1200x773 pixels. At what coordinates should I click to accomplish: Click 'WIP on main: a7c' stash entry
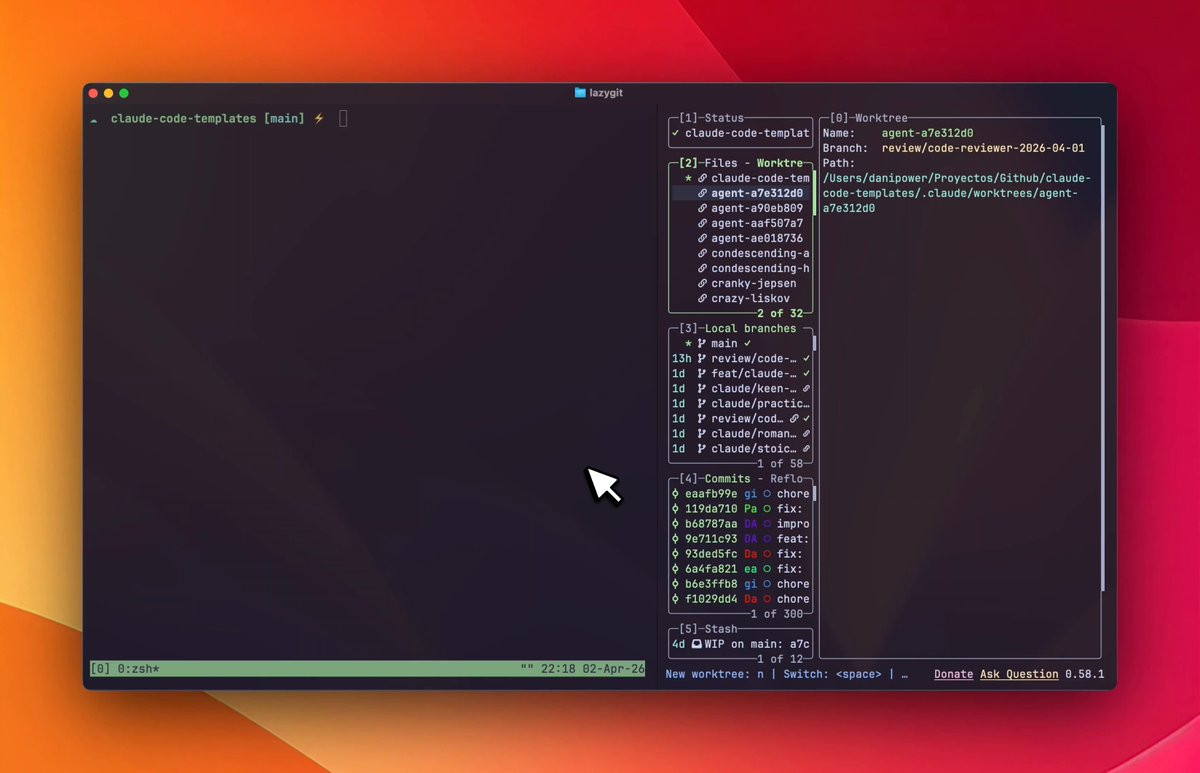pyautogui.click(x=759, y=643)
